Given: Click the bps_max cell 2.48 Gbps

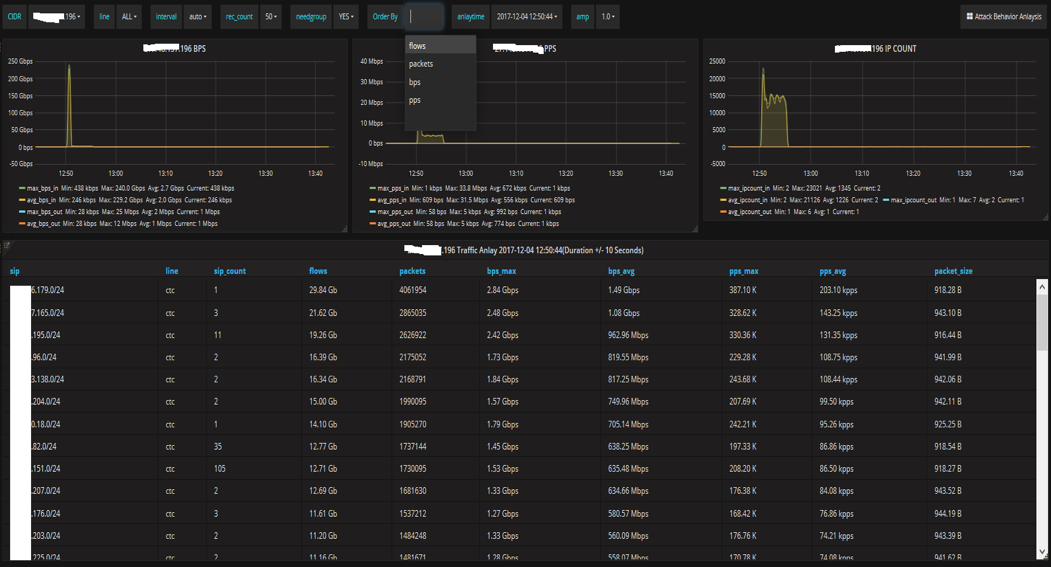Looking at the screenshot, I should pyautogui.click(x=502, y=313).
